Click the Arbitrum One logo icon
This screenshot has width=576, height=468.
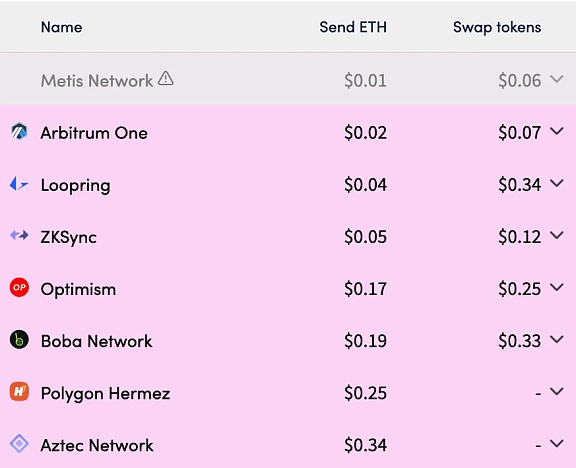pos(19,132)
